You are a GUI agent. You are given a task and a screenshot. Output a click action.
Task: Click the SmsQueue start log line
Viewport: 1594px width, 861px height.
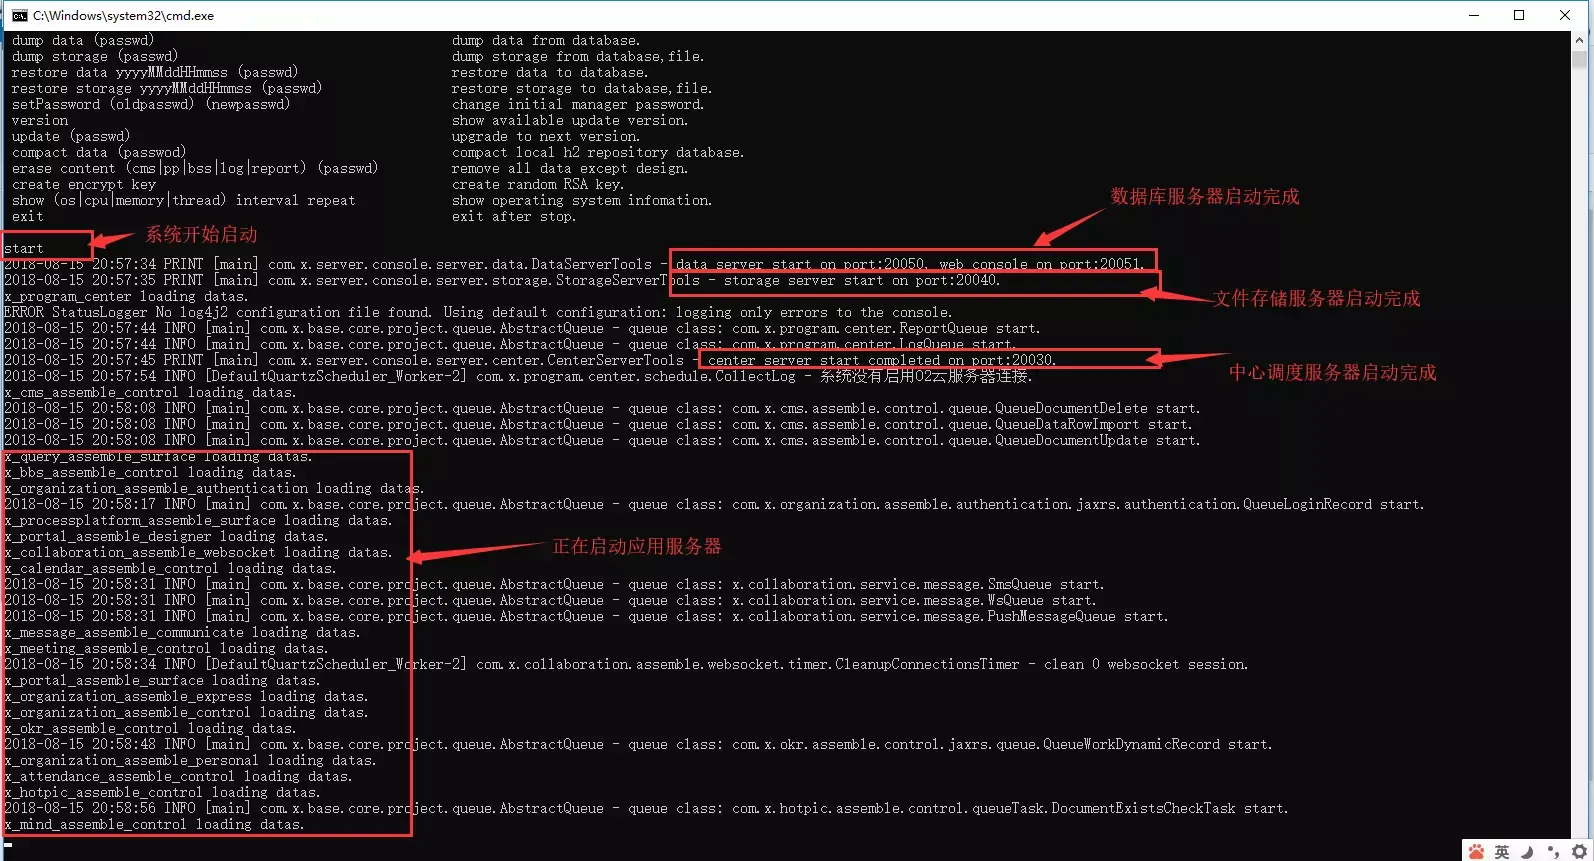[x=554, y=585]
